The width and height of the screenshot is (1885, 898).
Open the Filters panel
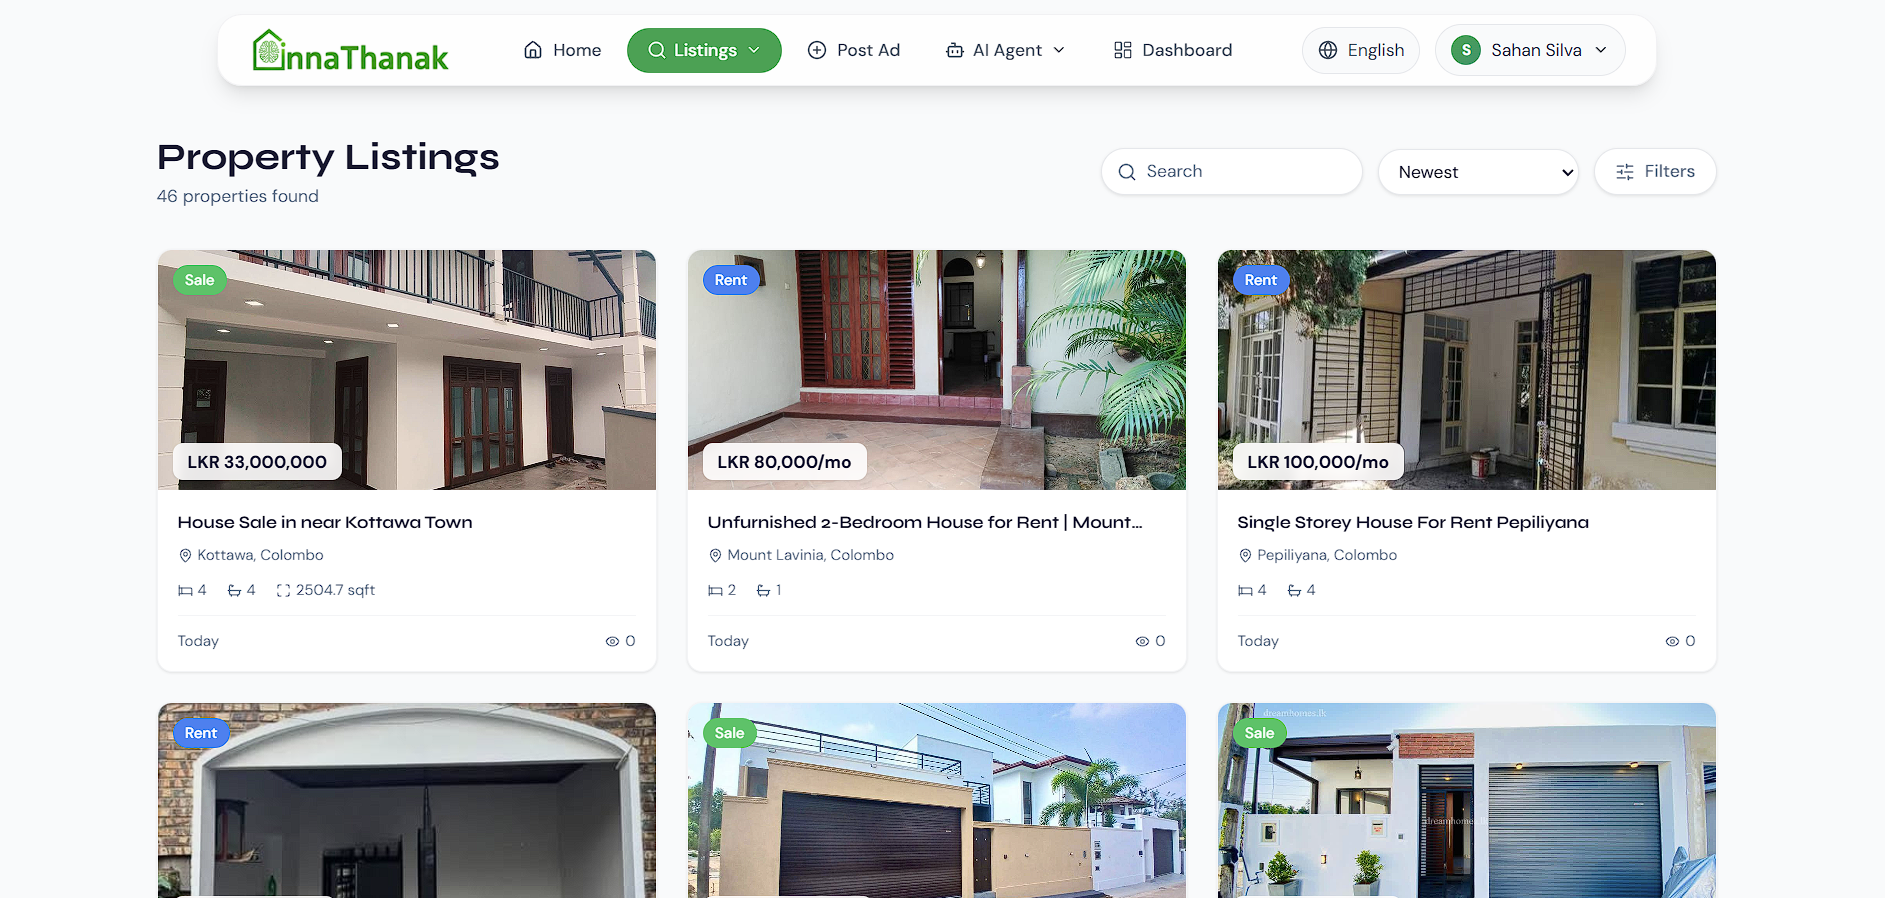(x=1655, y=172)
